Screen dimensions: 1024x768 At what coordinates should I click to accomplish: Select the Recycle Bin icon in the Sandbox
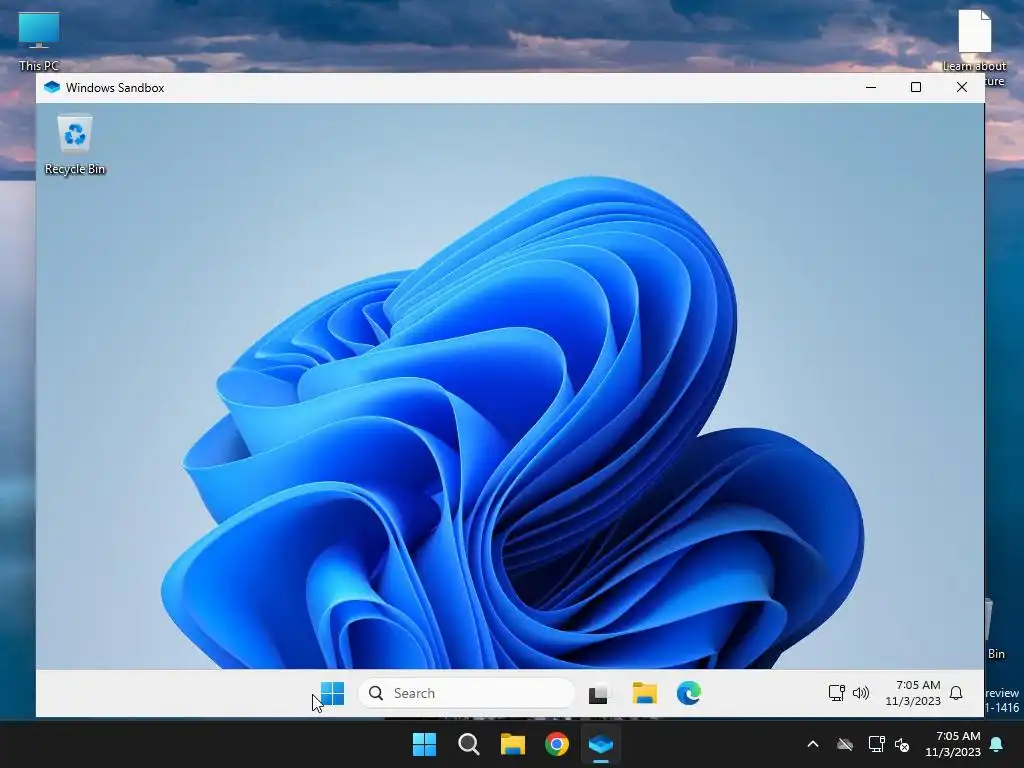[74, 145]
